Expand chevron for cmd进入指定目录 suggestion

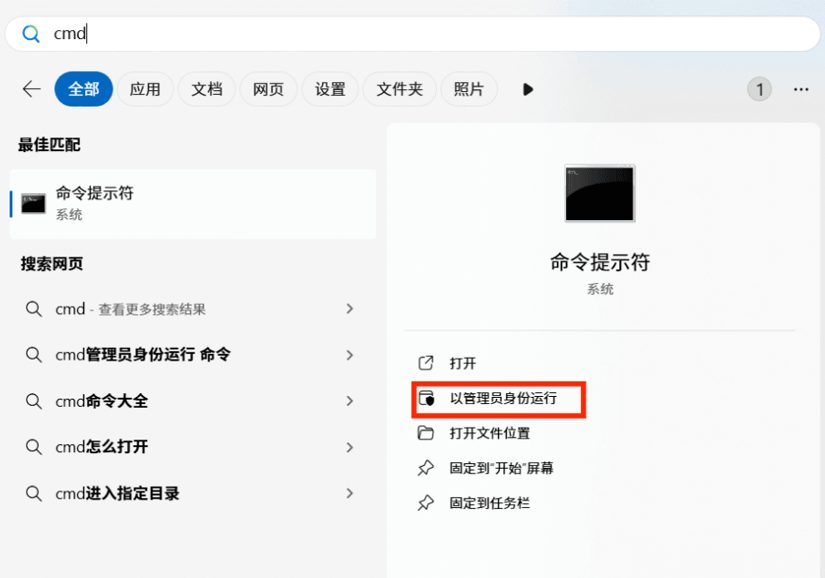click(350, 493)
